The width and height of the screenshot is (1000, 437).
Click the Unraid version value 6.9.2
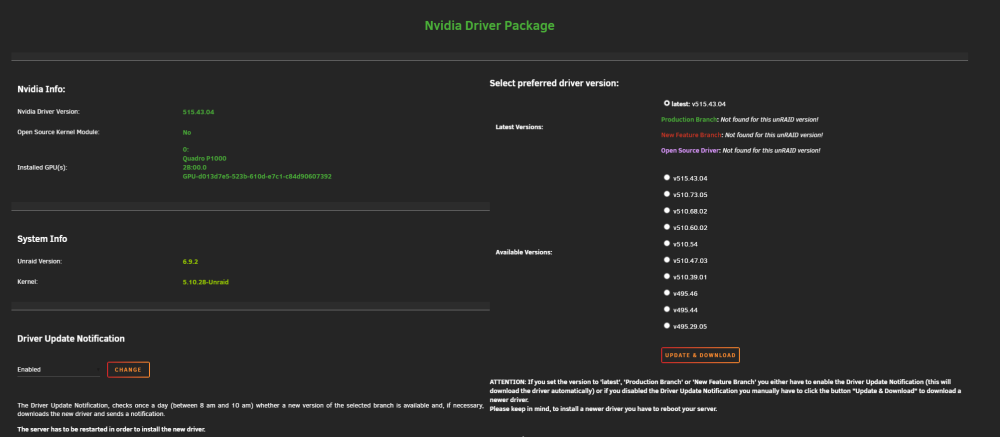190,262
